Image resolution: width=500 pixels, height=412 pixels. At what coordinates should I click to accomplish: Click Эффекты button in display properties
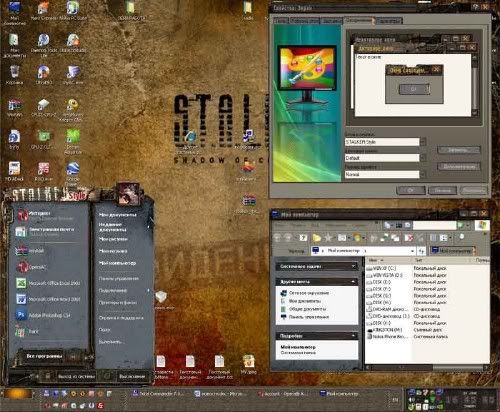click(x=458, y=150)
